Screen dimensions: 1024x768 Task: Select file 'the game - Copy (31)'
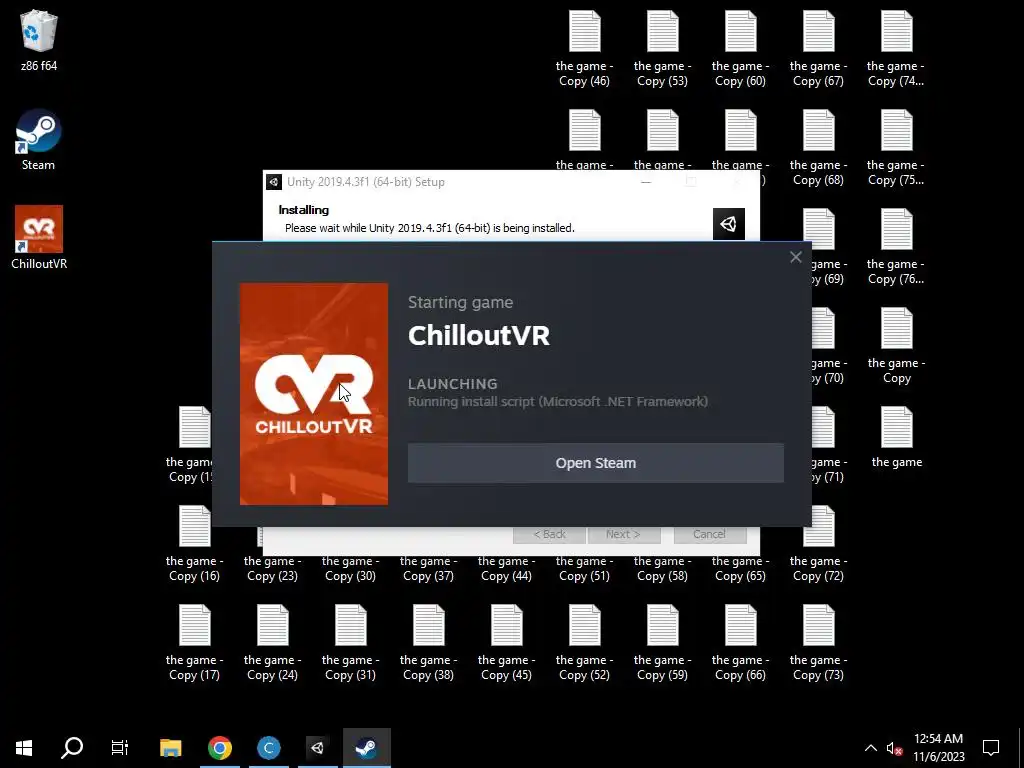pyautogui.click(x=350, y=643)
